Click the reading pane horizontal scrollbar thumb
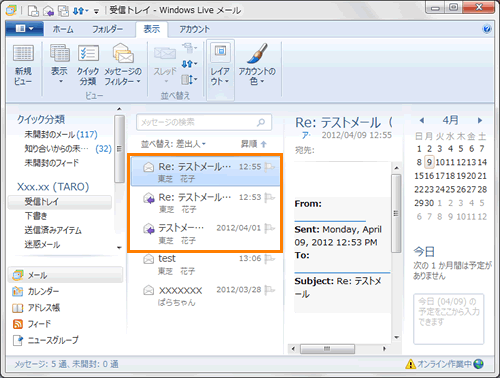500x378 pixels. click(327, 349)
